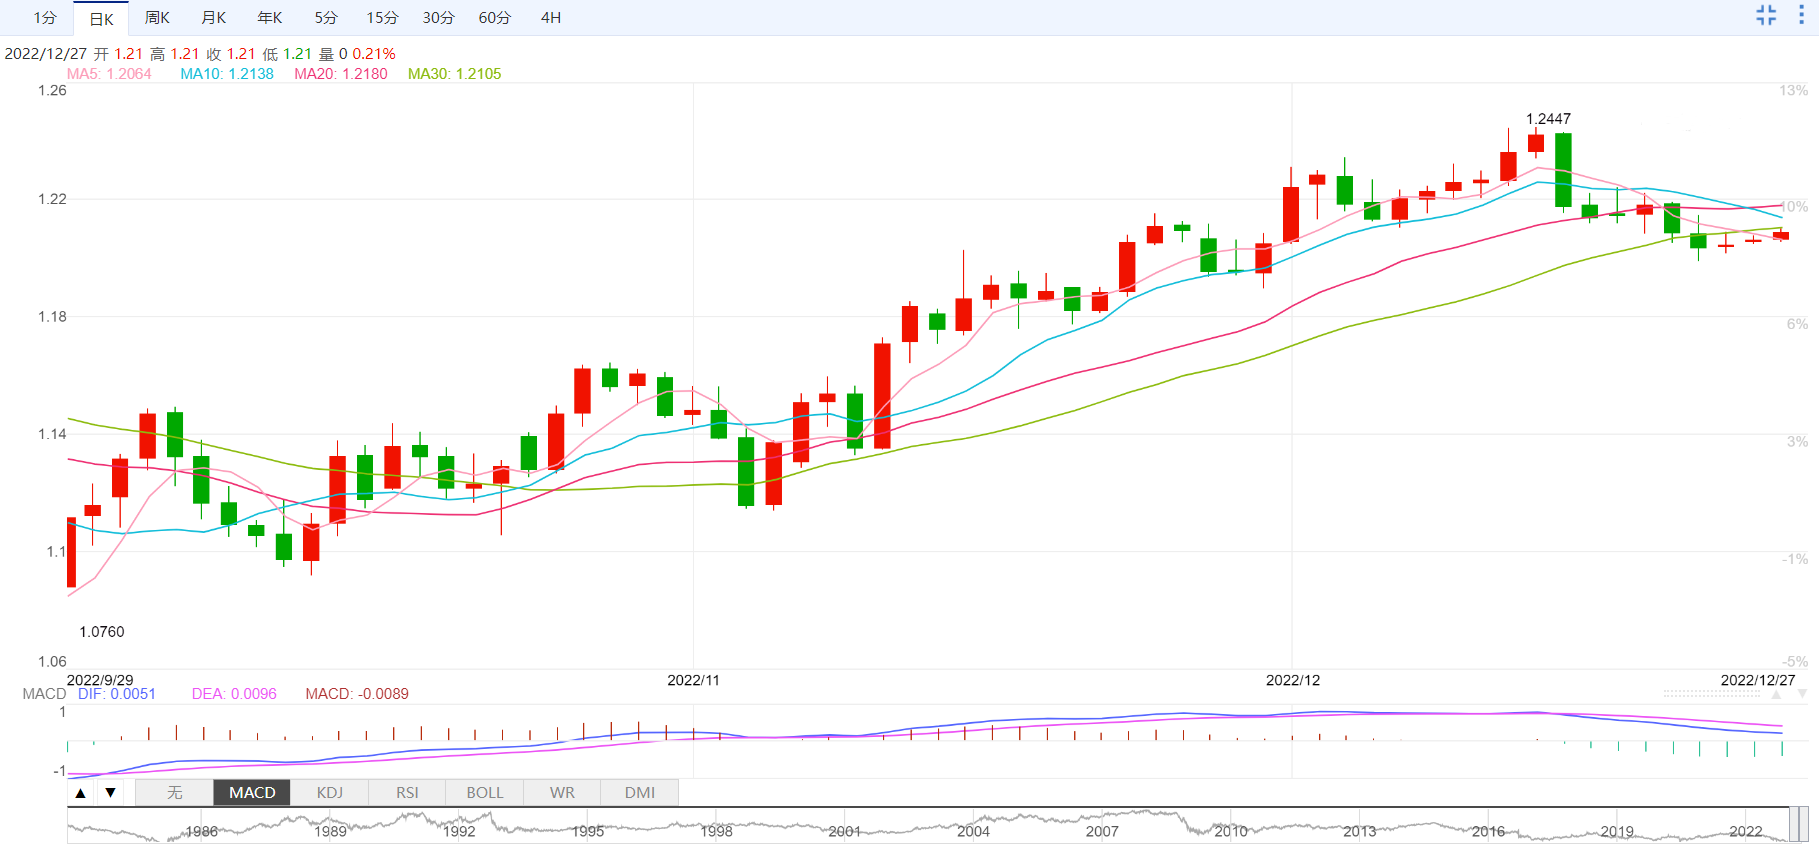Image resolution: width=1819 pixels, height=862 pixels.
Task: Click the exit fullscreen icon
Action: [x=1766, y=15]
